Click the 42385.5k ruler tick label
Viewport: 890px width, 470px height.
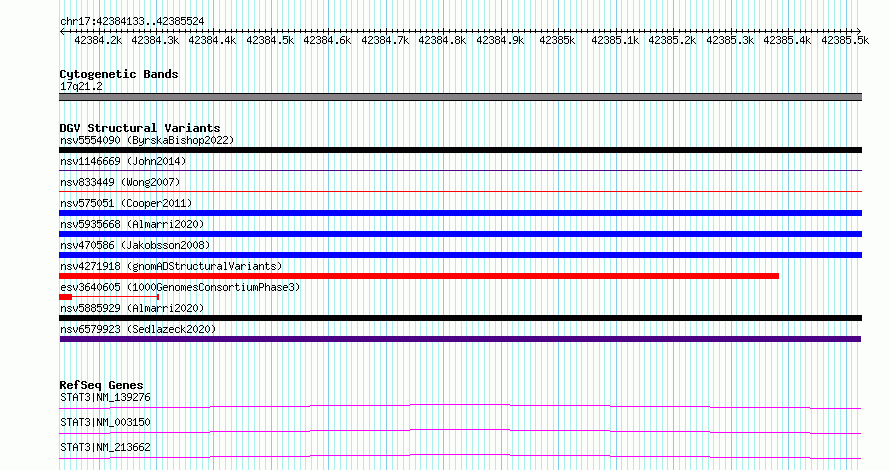click(845, 41)
